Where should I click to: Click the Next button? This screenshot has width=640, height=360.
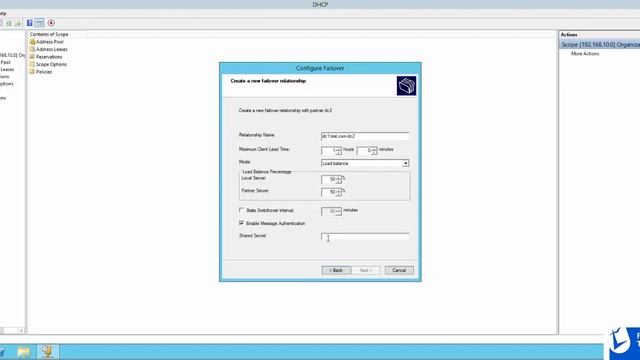pos(365,270)
